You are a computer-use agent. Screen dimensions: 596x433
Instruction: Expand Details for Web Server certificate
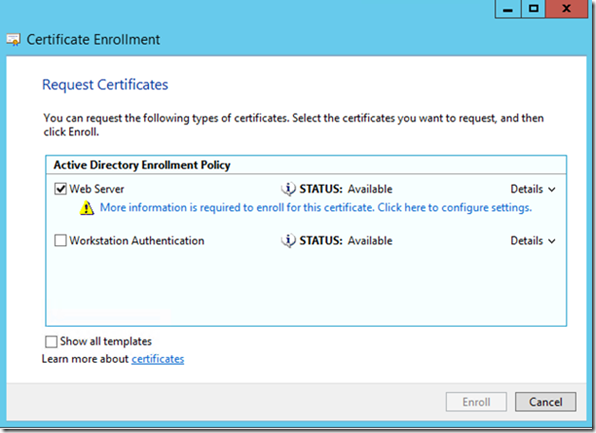[x=533, y=189]
